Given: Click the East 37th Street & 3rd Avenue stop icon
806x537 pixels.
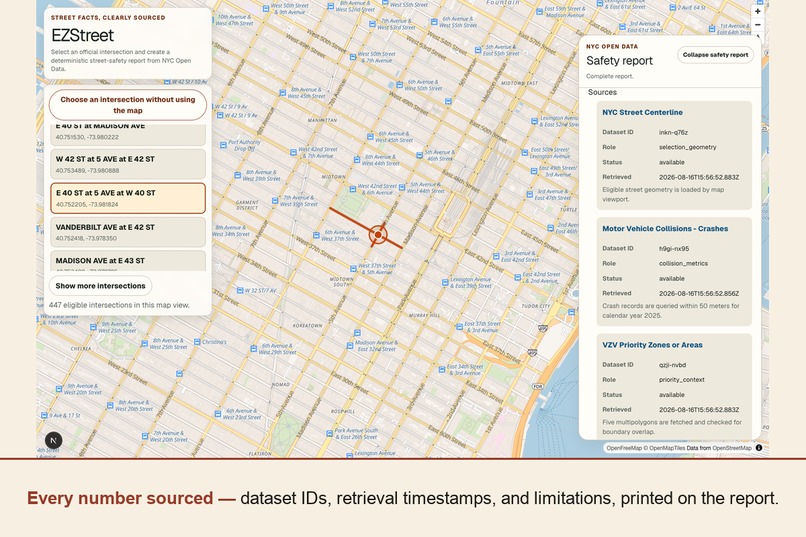Looking at the screenshot, I should (x=459, y=326).
